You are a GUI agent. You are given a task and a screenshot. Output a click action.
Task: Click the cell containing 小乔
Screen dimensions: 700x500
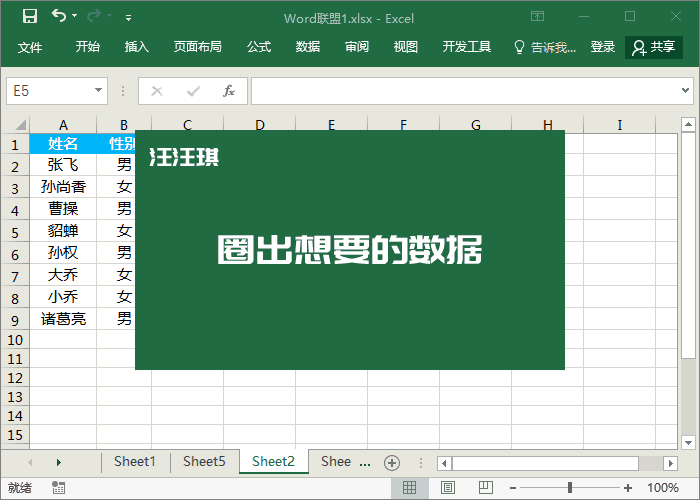click(63, 296)
